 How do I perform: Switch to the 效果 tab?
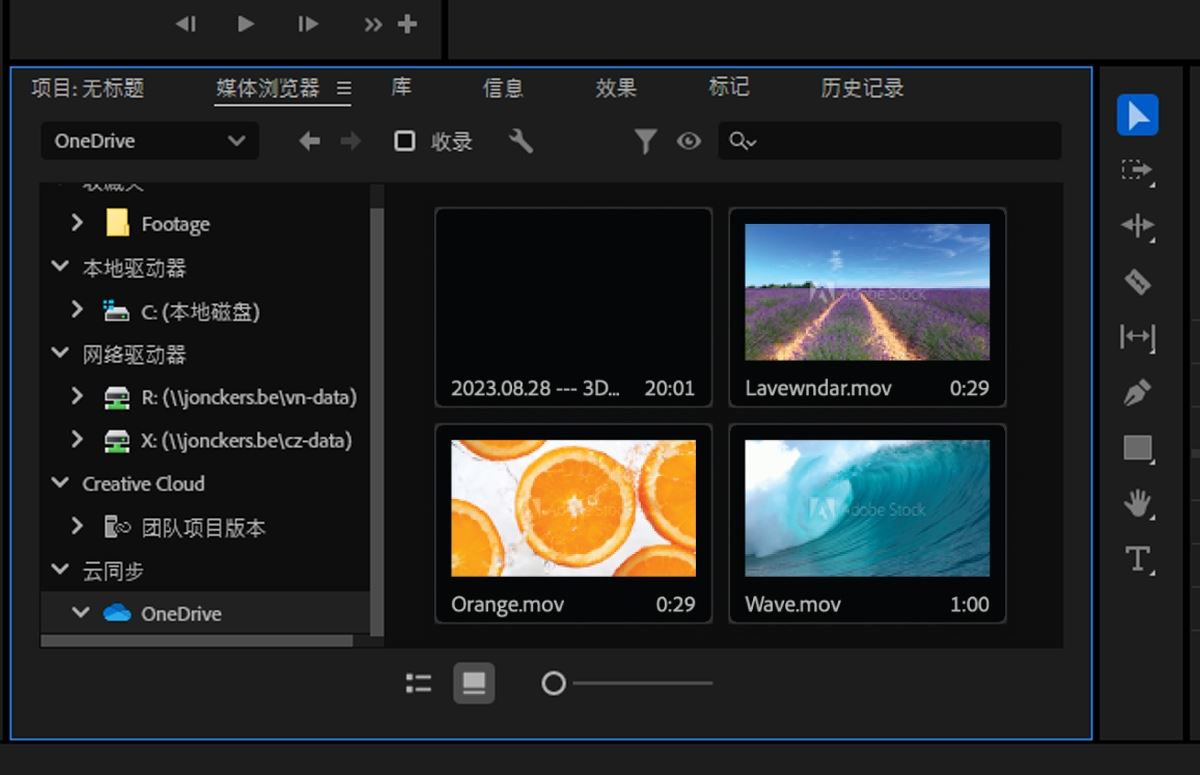pos(616,88)
